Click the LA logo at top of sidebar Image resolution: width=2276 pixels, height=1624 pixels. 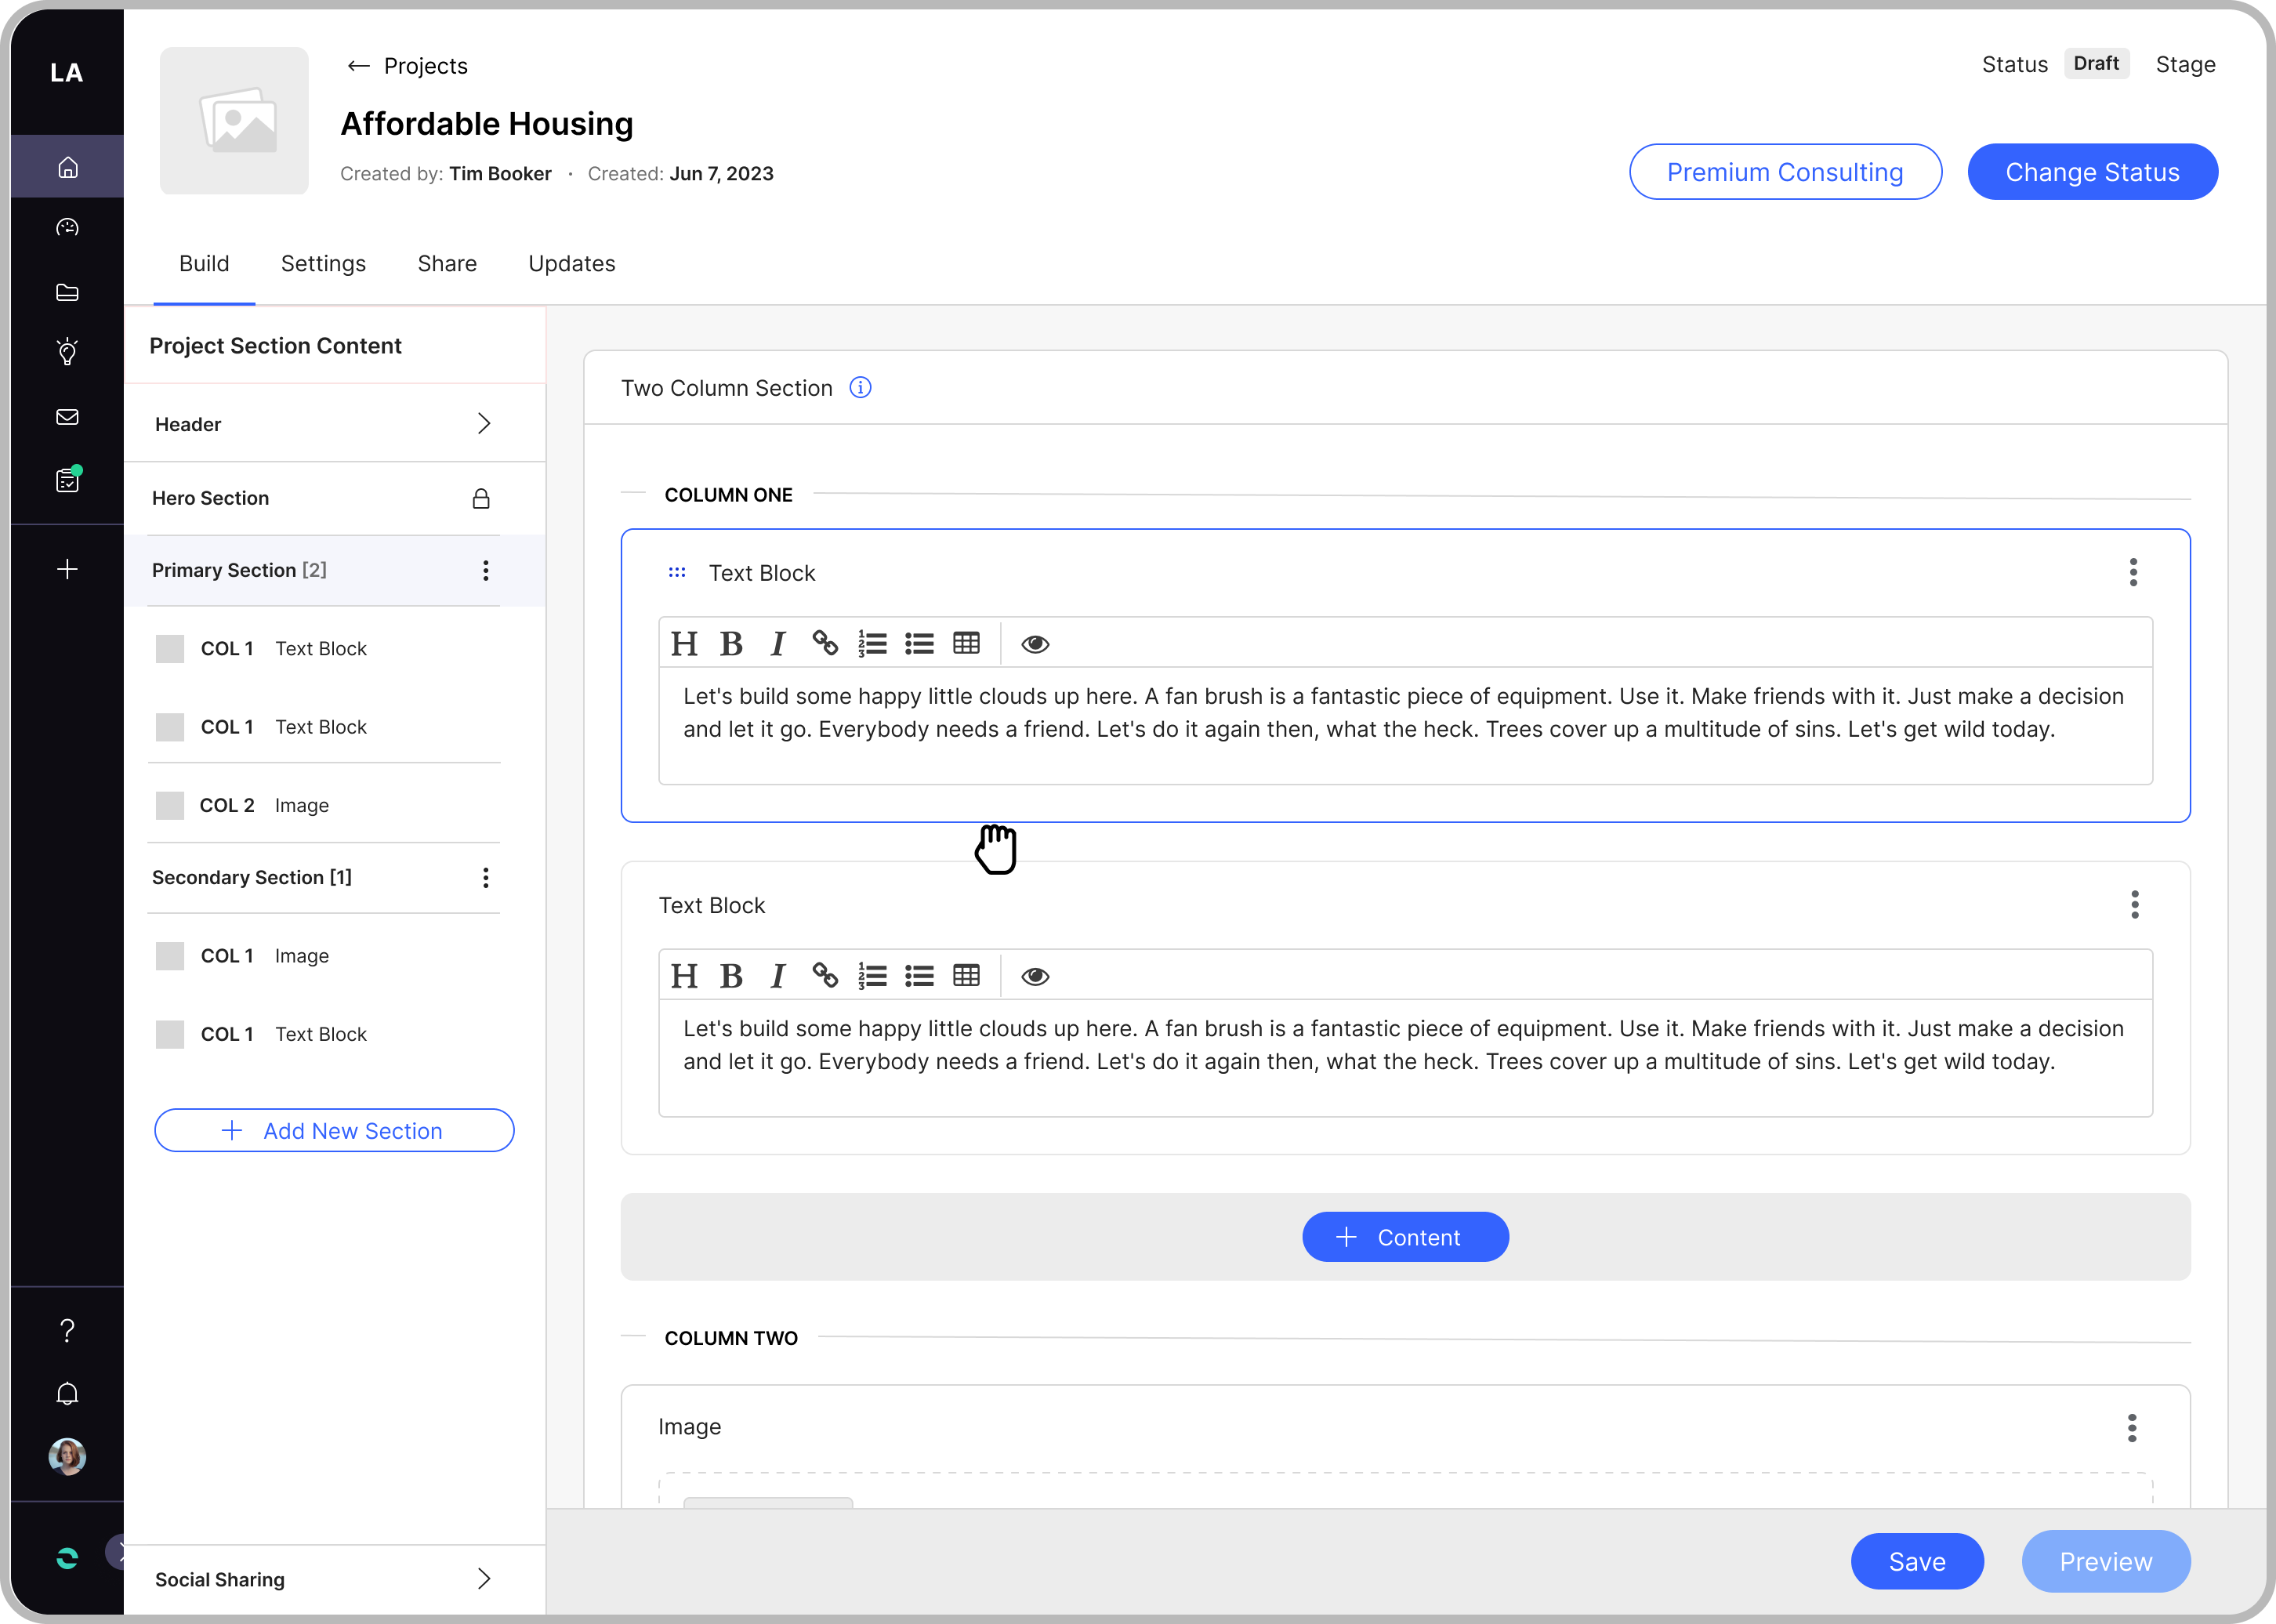coord(67,72)
